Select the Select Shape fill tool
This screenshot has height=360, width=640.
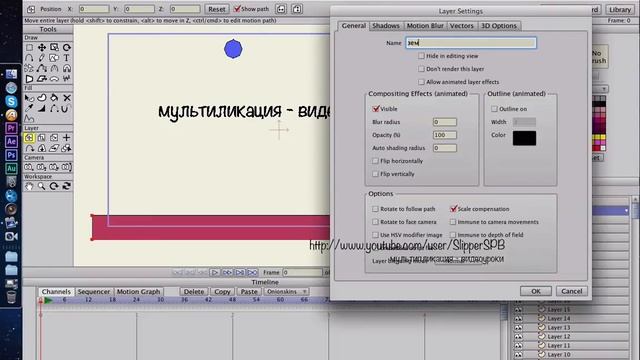[29, 98]
